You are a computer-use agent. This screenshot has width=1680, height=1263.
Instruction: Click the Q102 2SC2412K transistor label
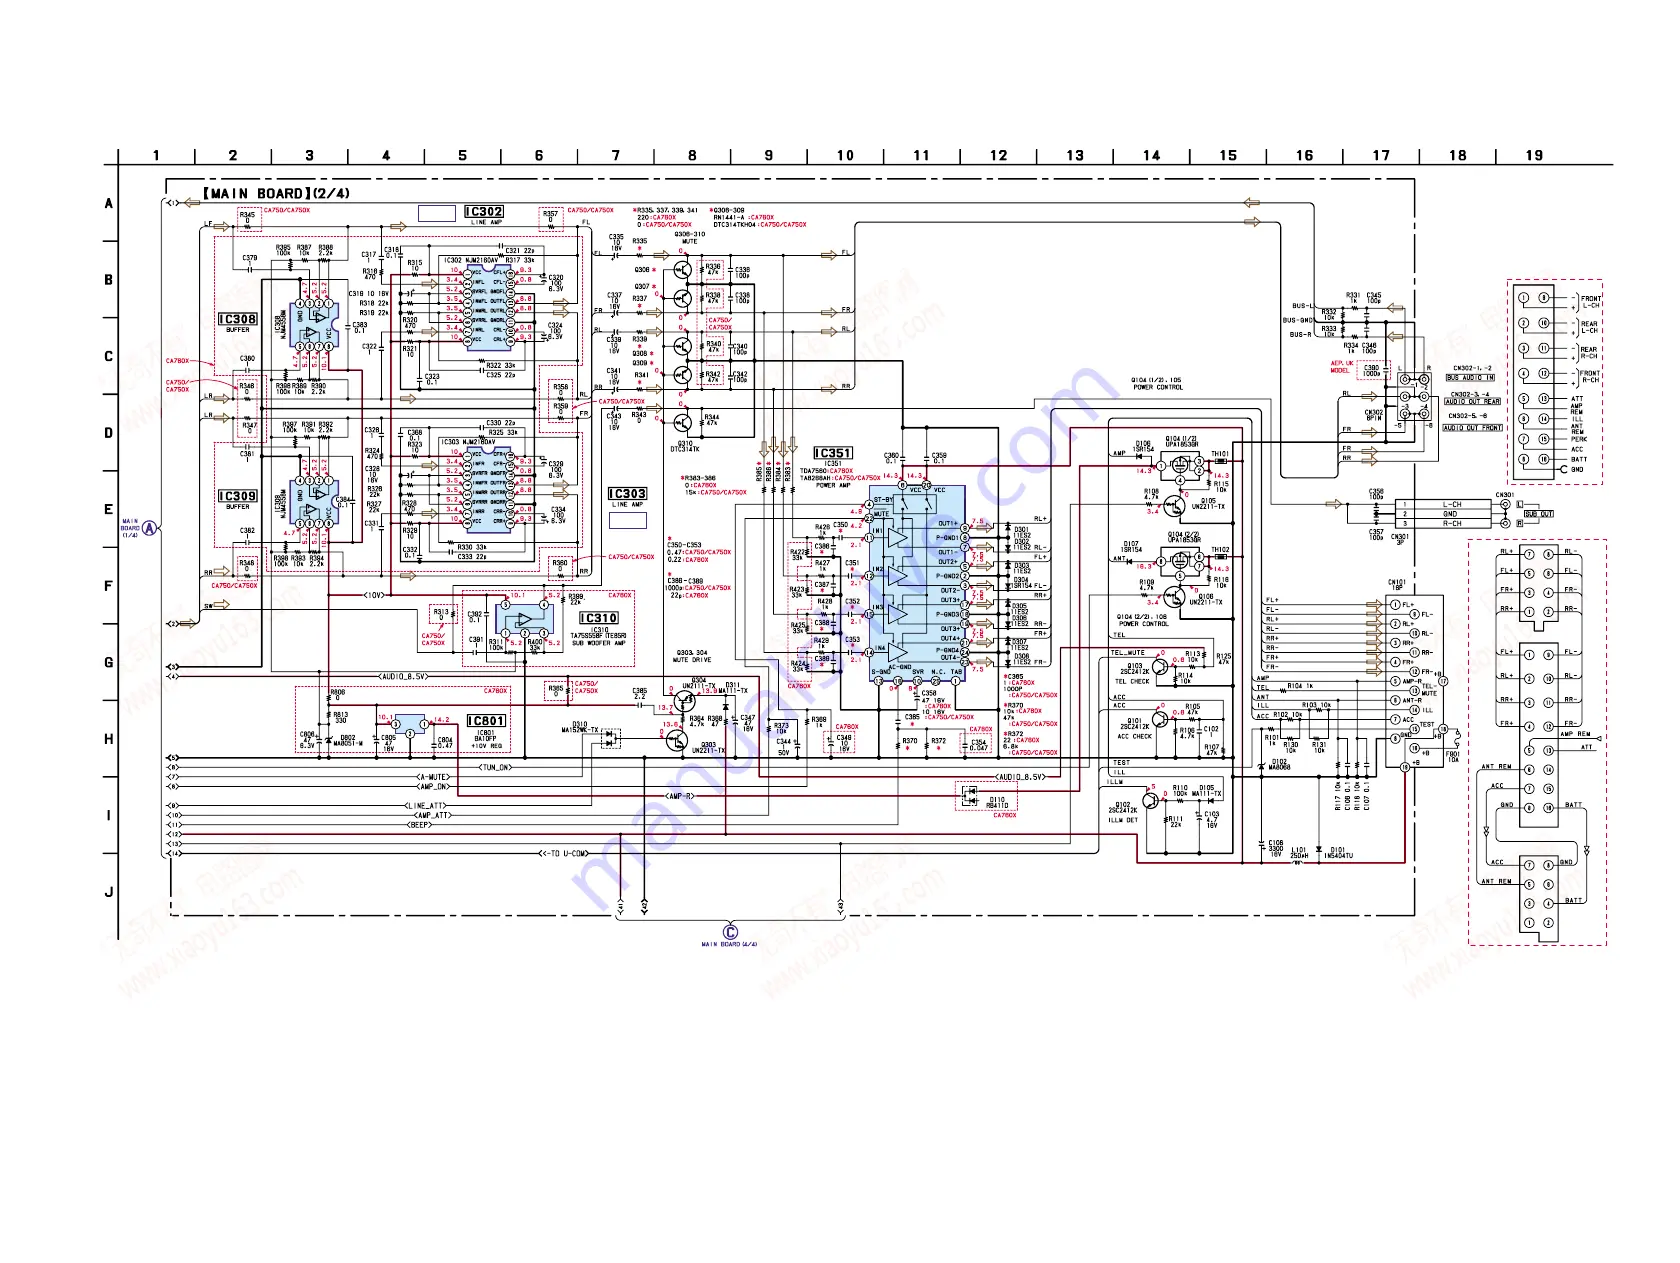point(1122,808)
